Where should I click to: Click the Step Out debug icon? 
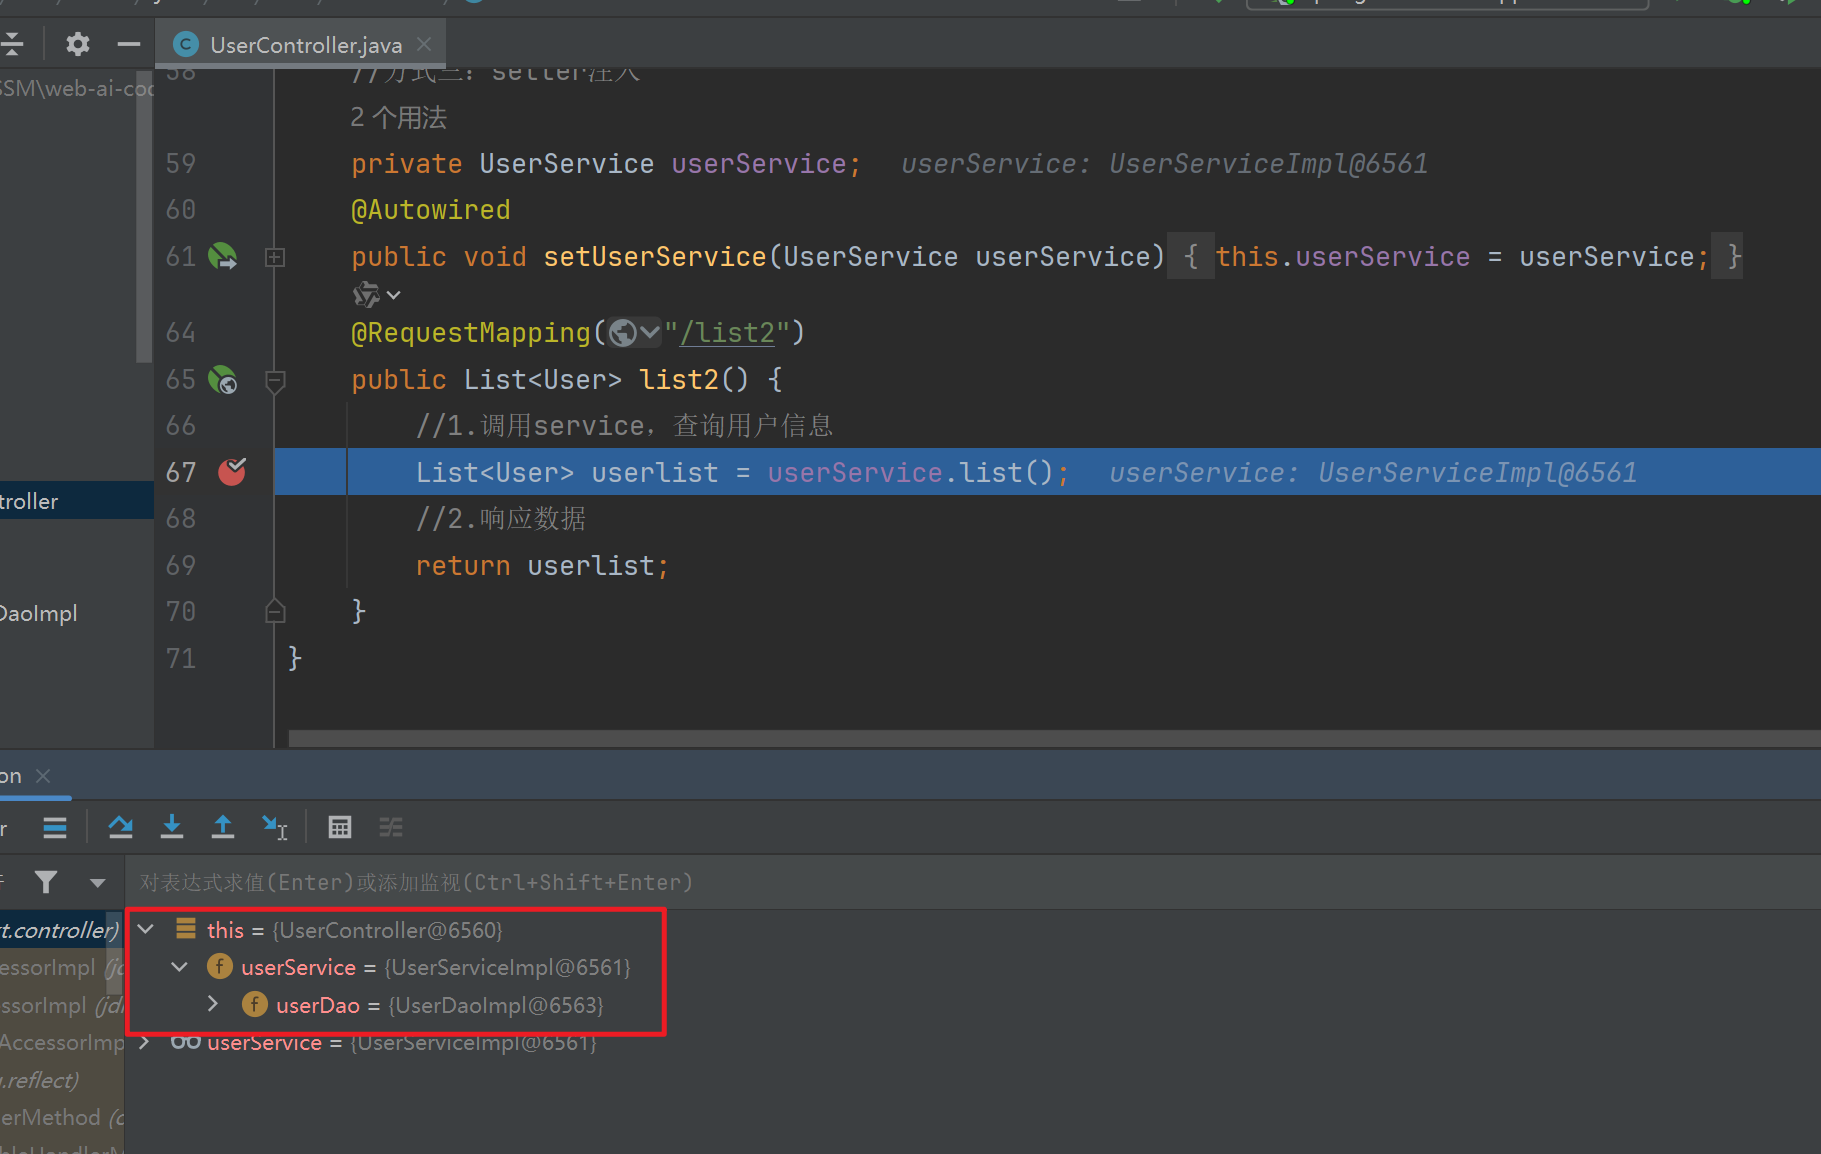(x=223, y=827)
